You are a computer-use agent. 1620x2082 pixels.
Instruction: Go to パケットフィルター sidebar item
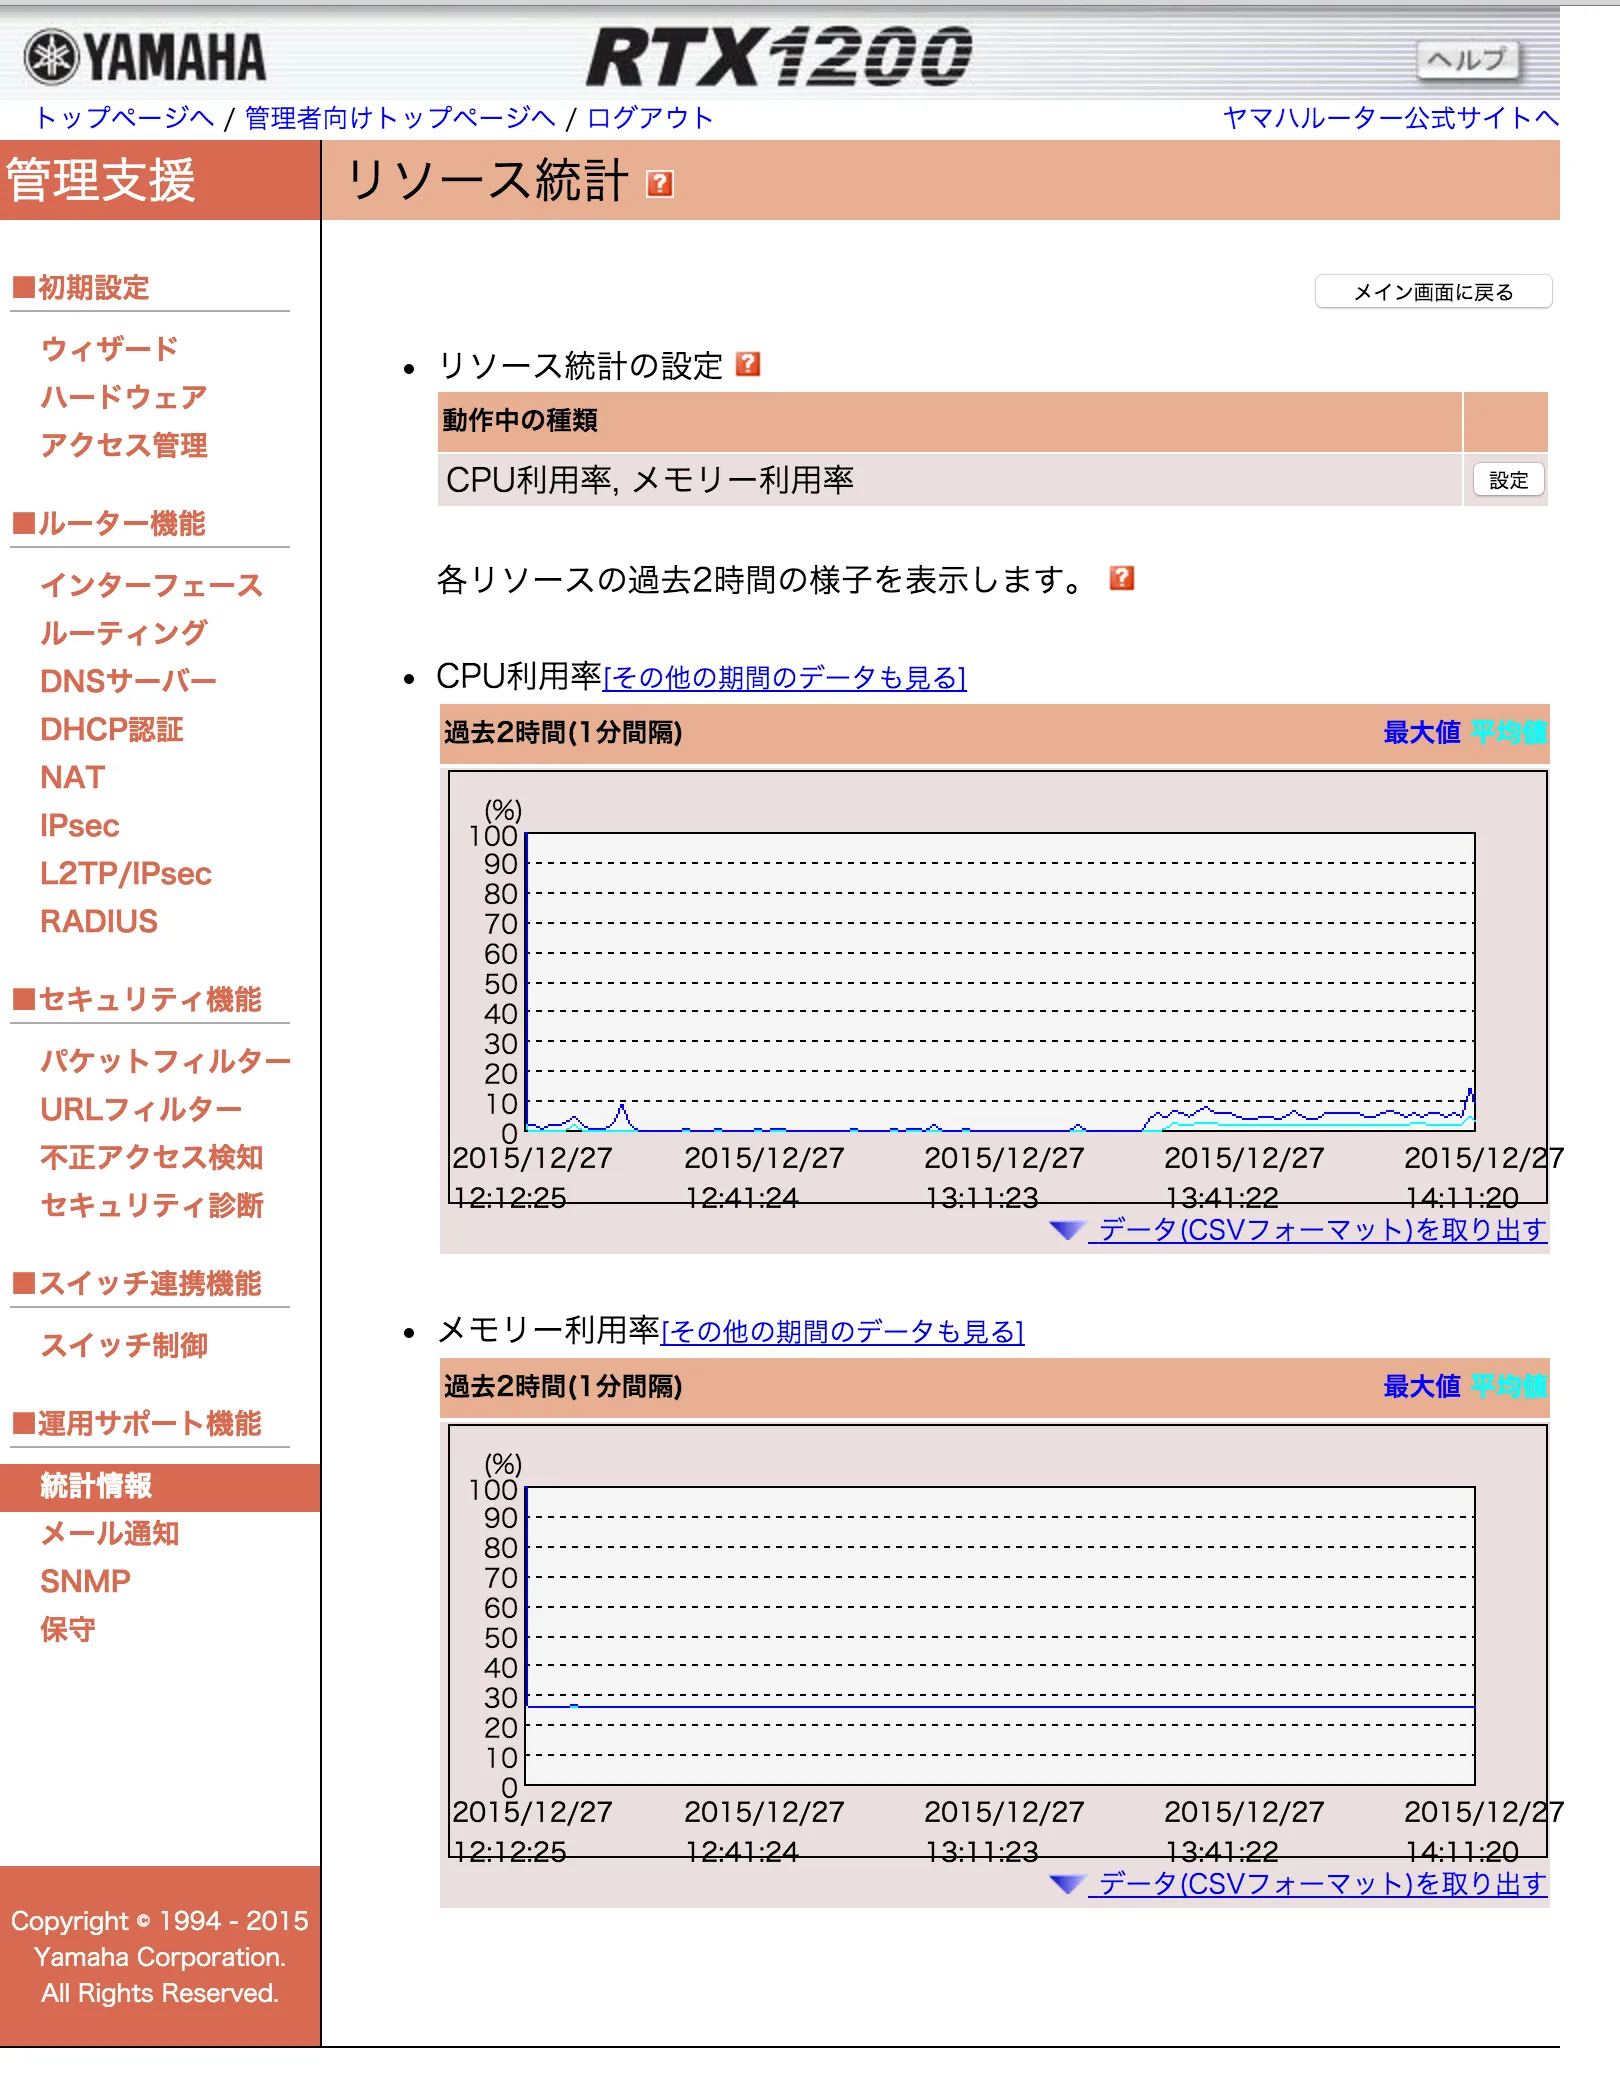click(165, 1061)
